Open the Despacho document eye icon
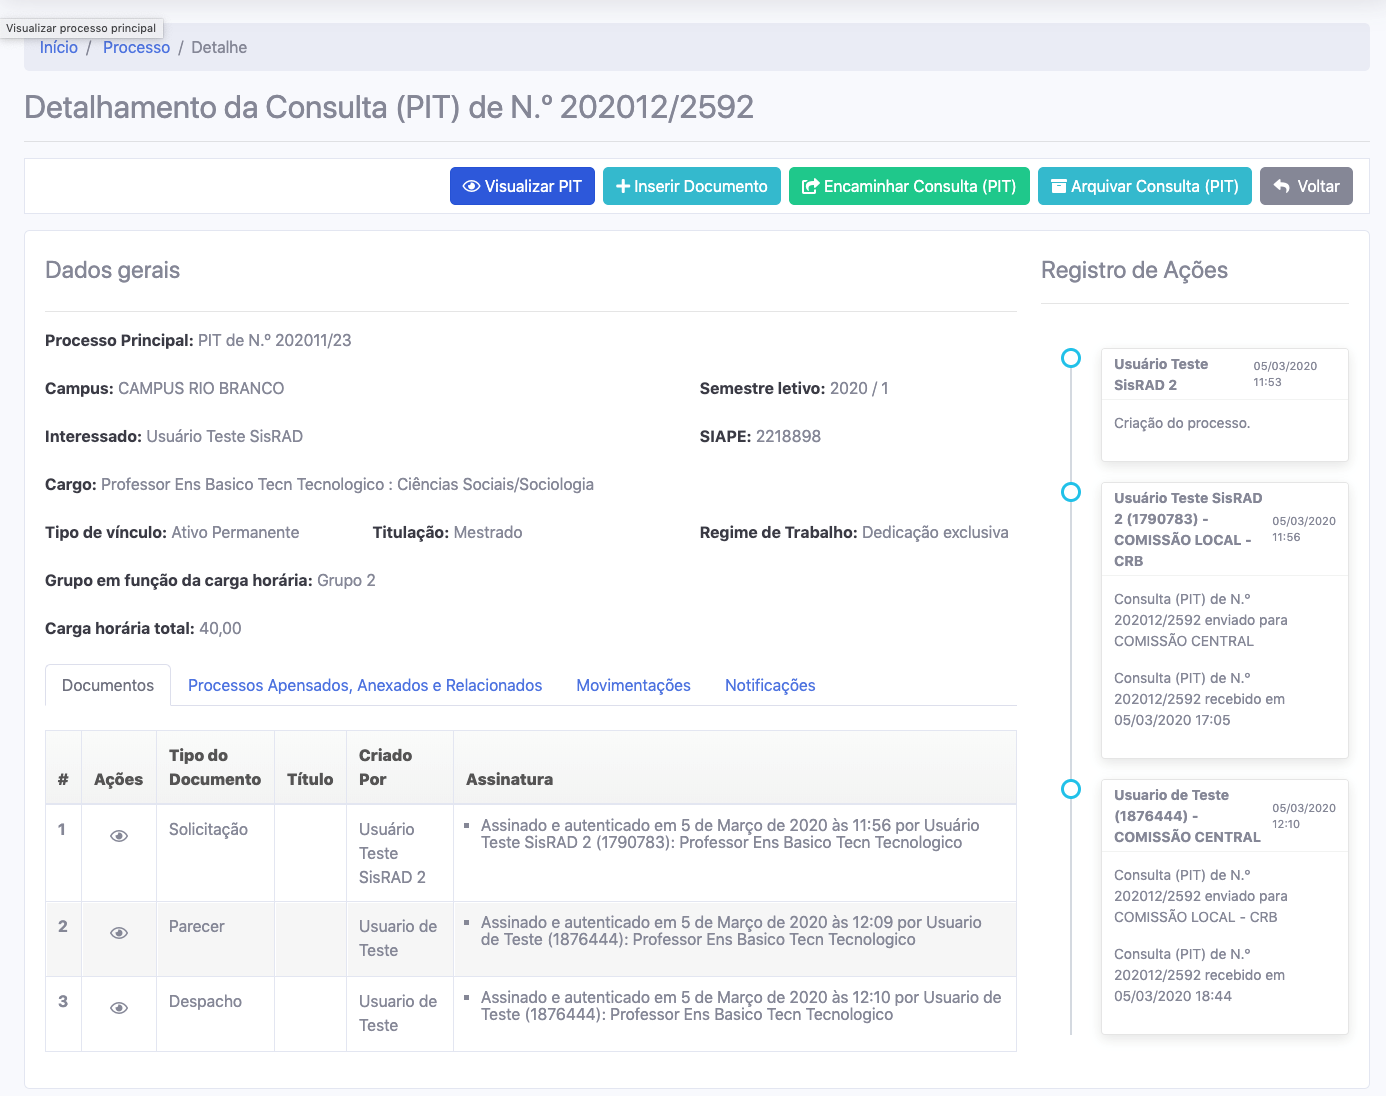 [x=119, y=1008]
